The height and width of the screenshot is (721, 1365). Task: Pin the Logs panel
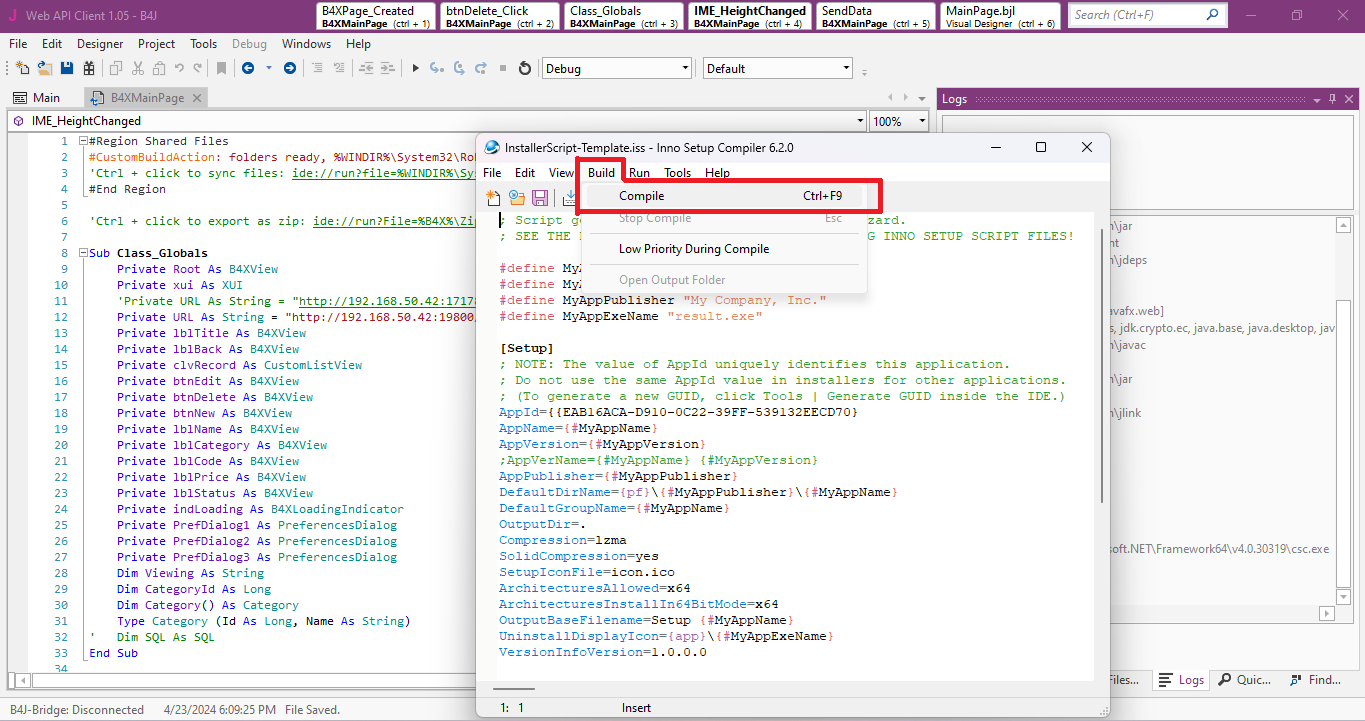click(x=1332, y=99)
